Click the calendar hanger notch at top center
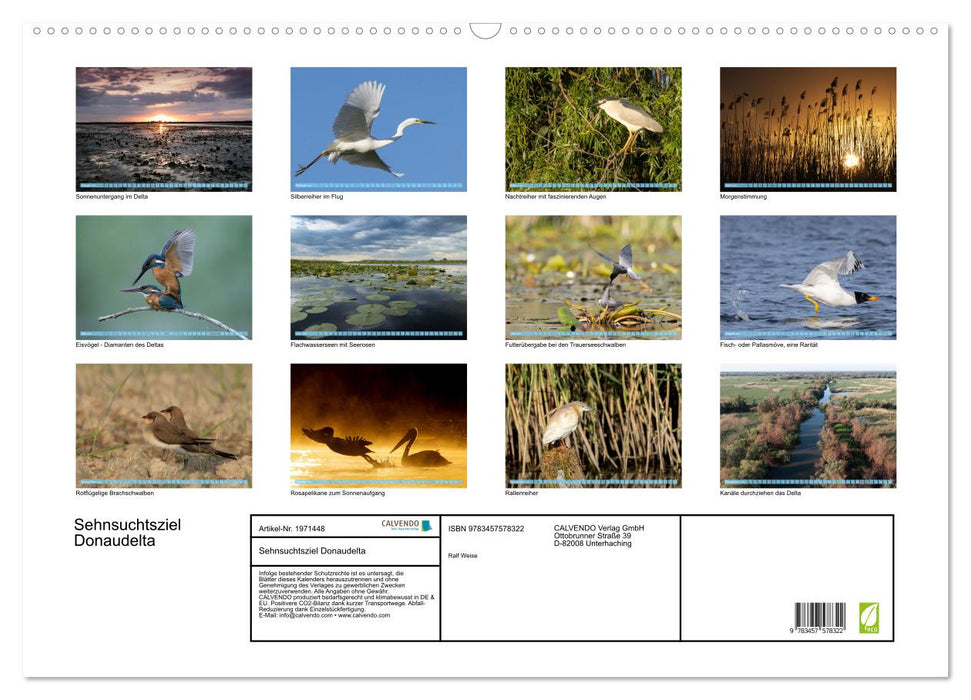This screenshot has width=971, height=700. 485,31
